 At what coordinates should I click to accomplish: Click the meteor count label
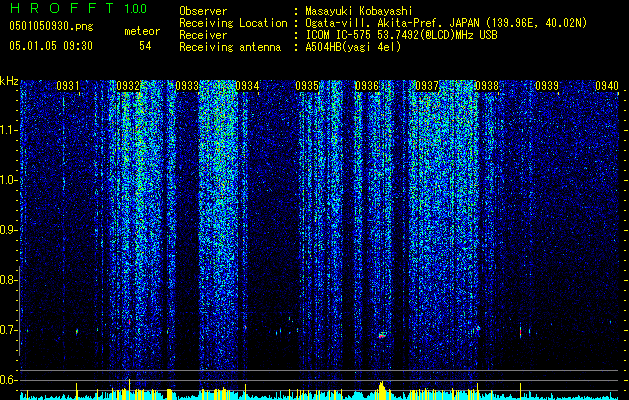[x=142, y=31]
